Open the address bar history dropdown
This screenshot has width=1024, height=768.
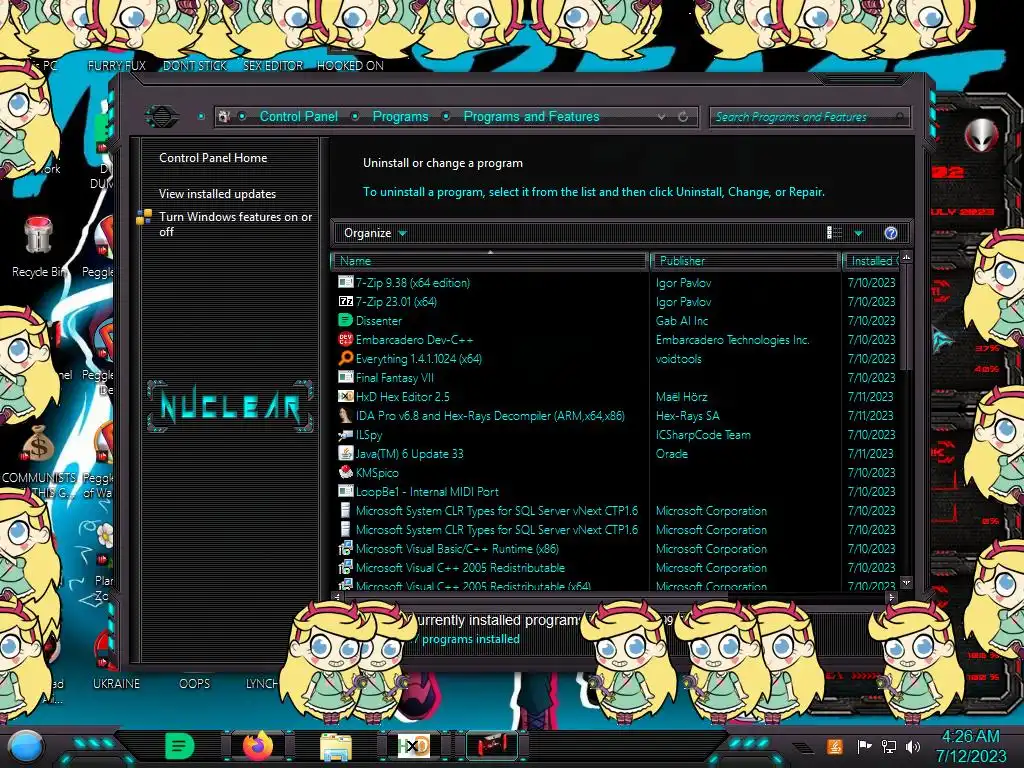pyautogui.click(x=662, y=116)
